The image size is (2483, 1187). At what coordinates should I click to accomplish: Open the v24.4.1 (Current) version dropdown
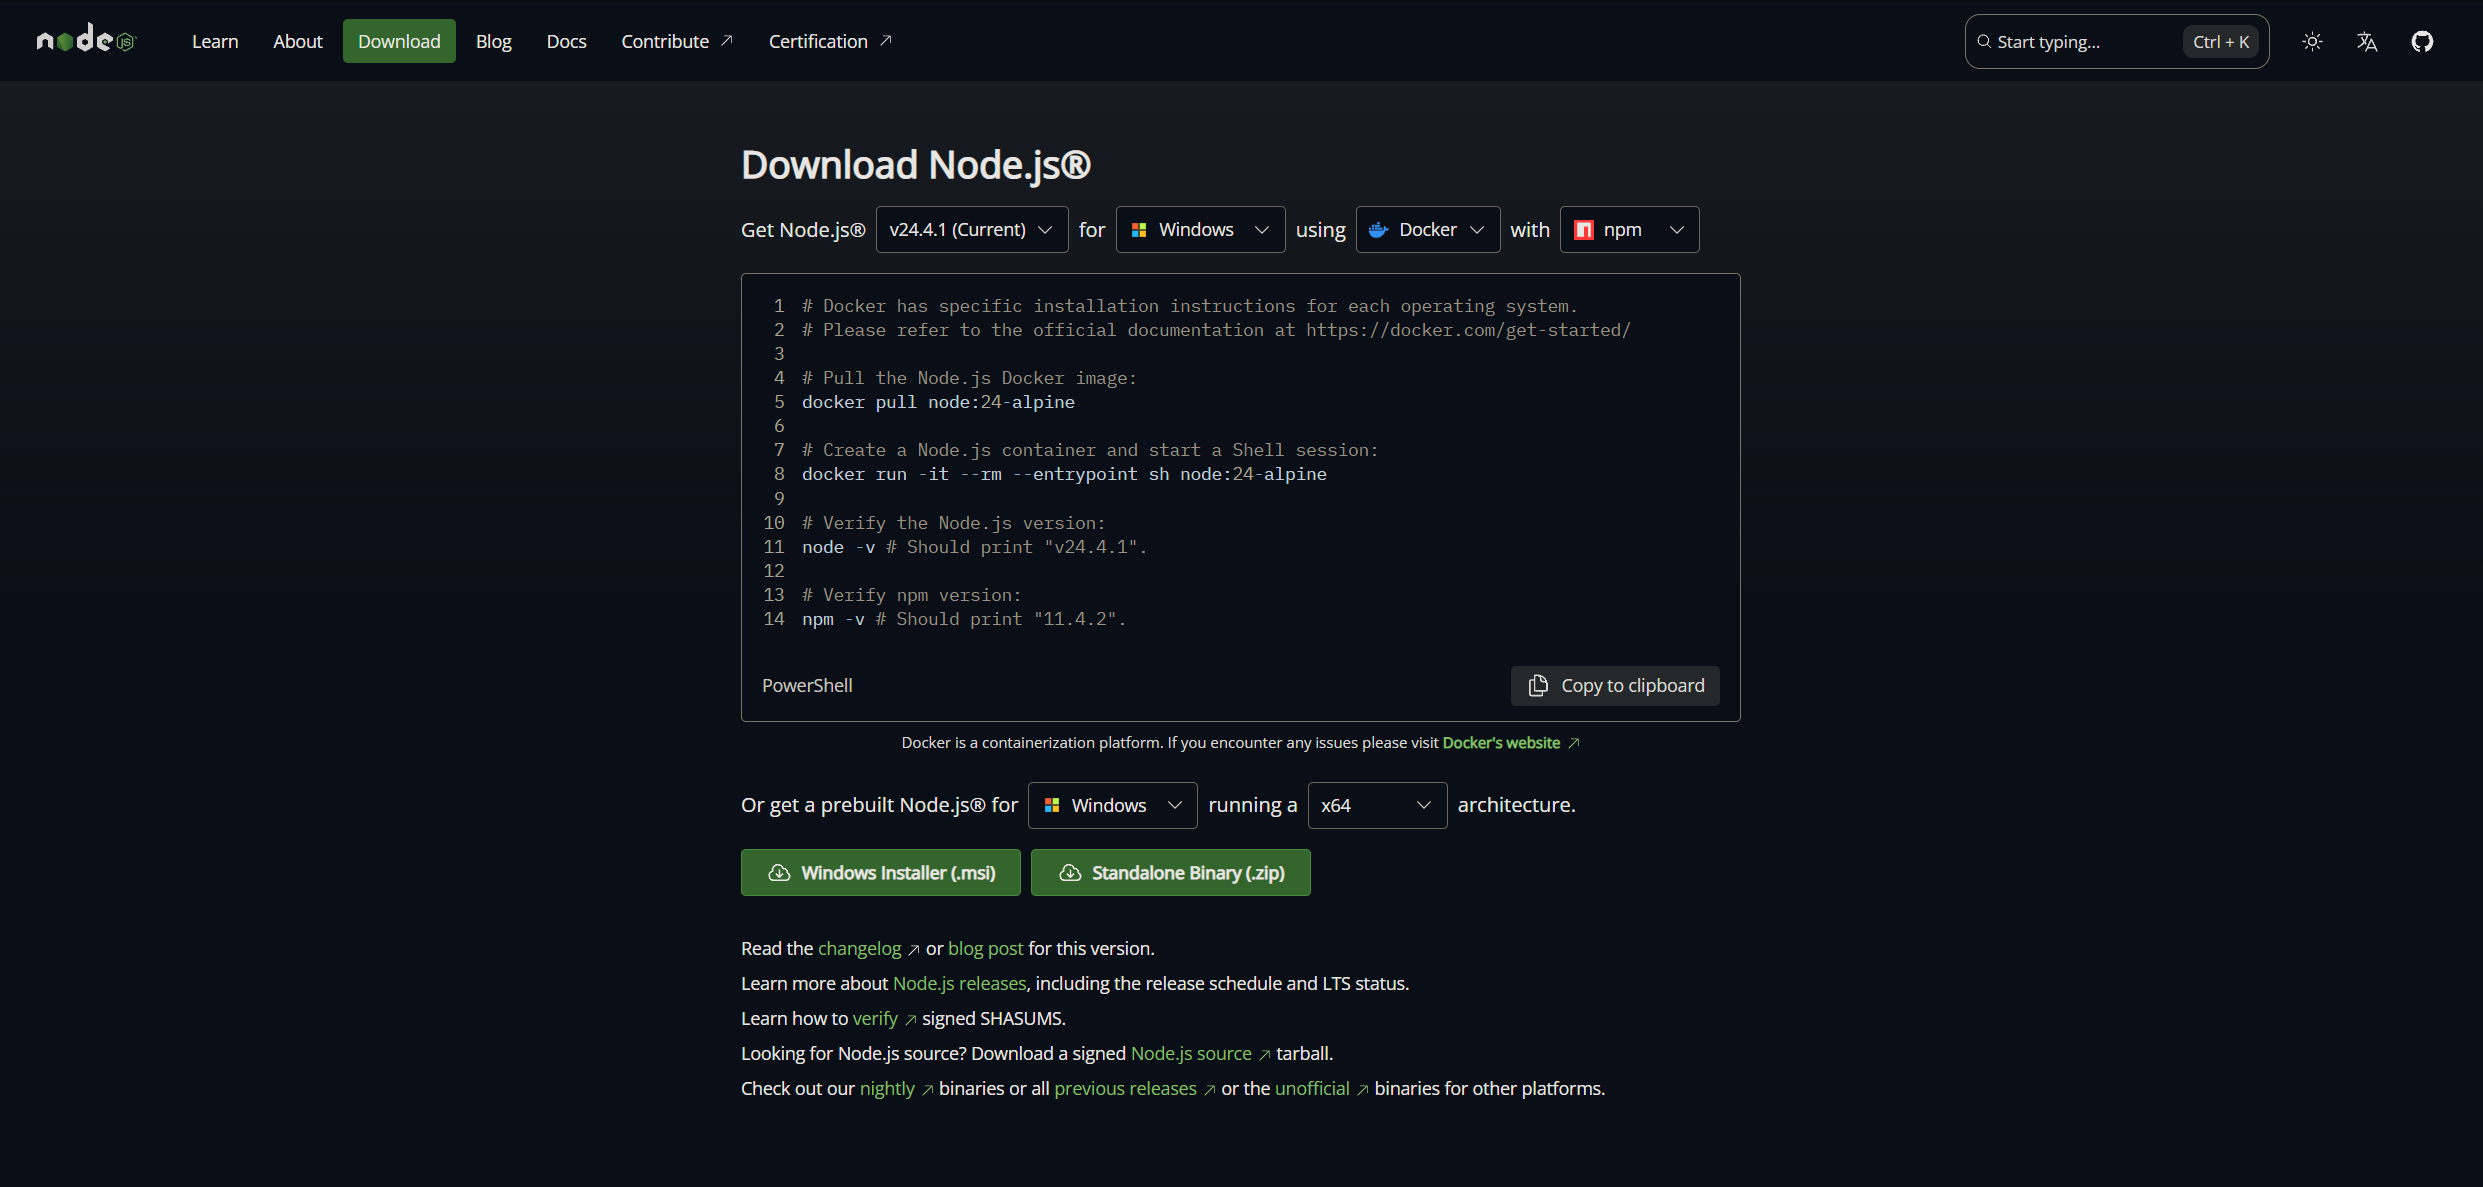972,230
